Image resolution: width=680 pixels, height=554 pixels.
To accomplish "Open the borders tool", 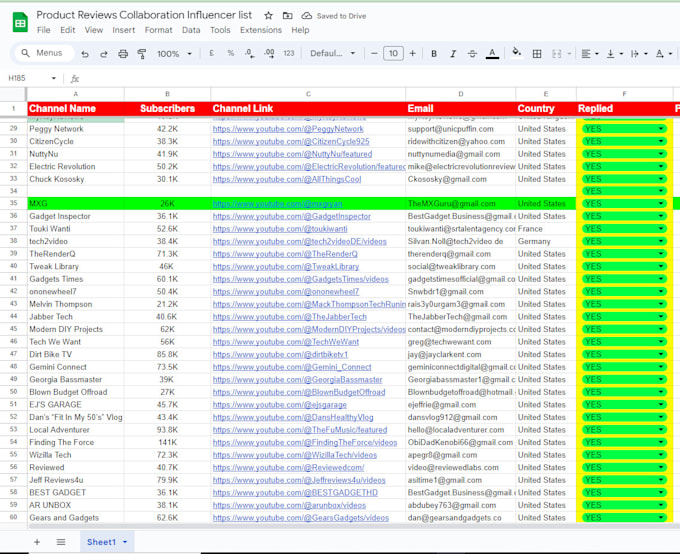I will pos(537,53).
